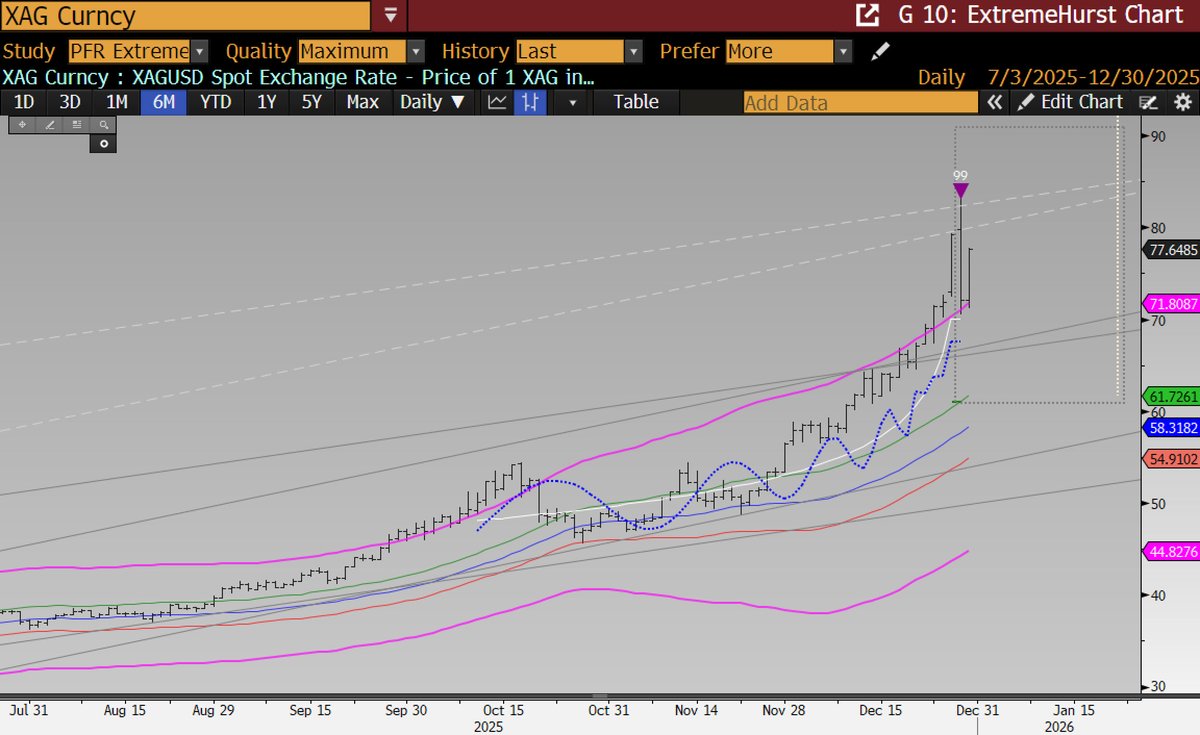Open the Table view
This screenshot has height=735, width=1200.
point(636,101)
